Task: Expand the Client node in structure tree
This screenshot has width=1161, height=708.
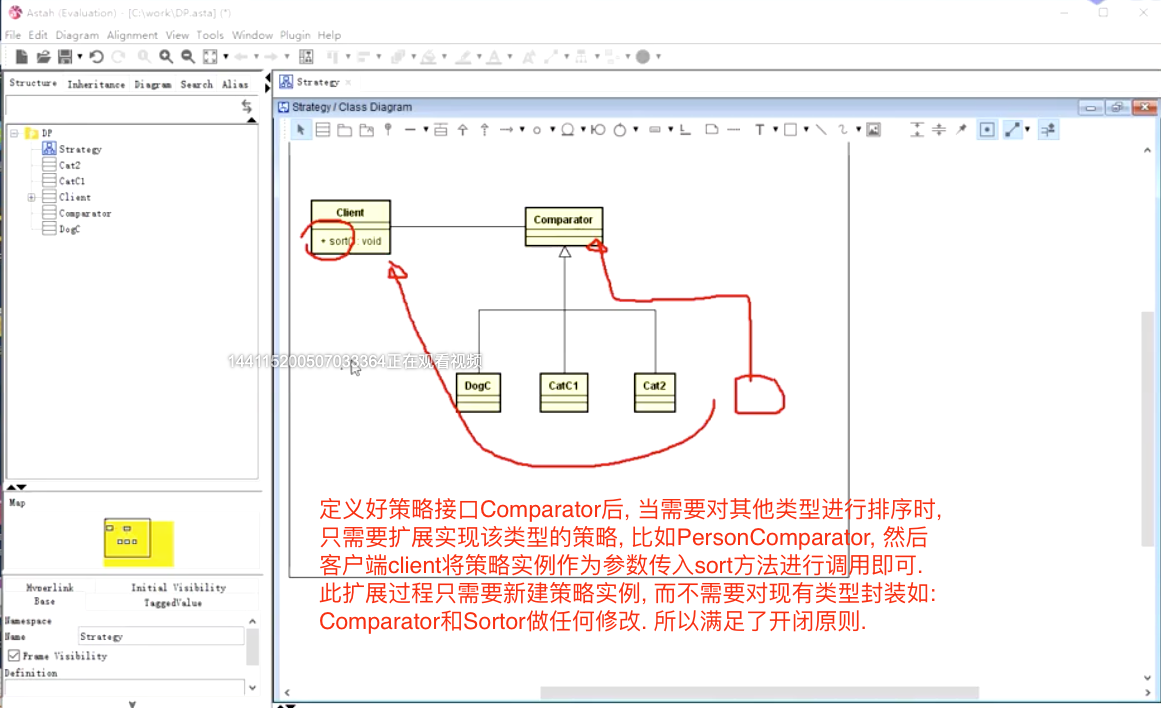Action: [x=32, y=198]
